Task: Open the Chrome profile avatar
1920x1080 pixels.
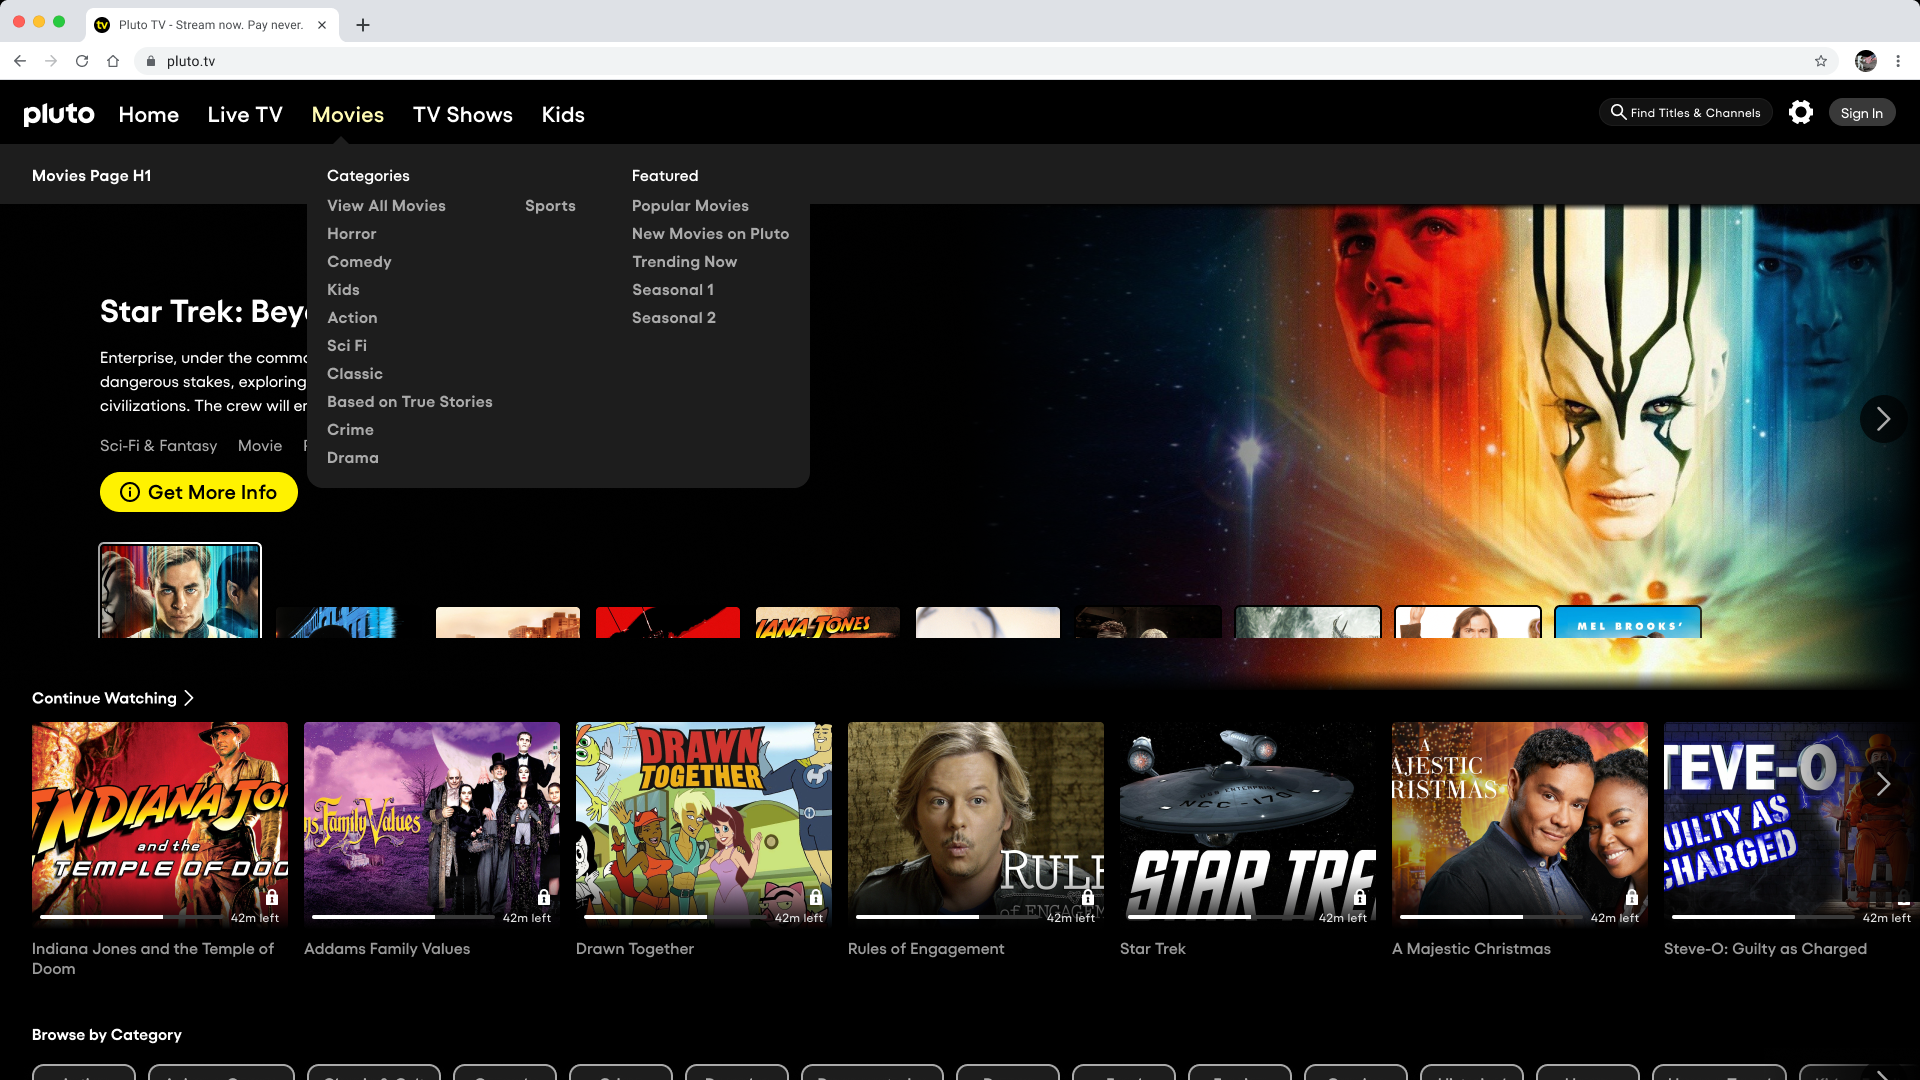Action: tap(1866, 61)
